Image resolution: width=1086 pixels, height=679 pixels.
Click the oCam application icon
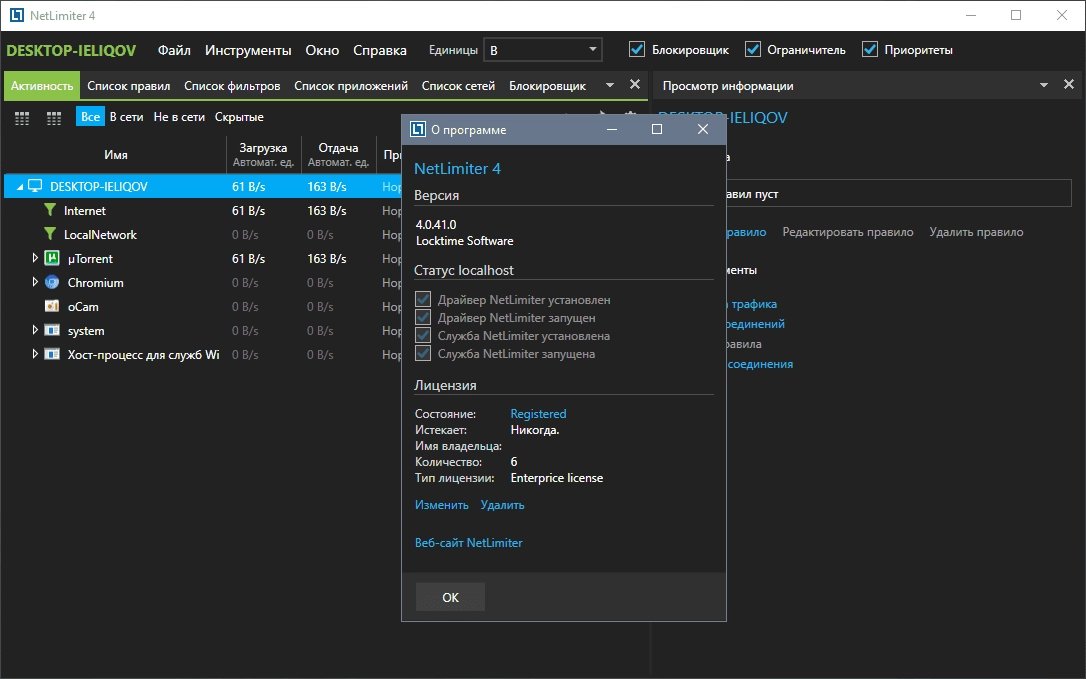point(52,306)
